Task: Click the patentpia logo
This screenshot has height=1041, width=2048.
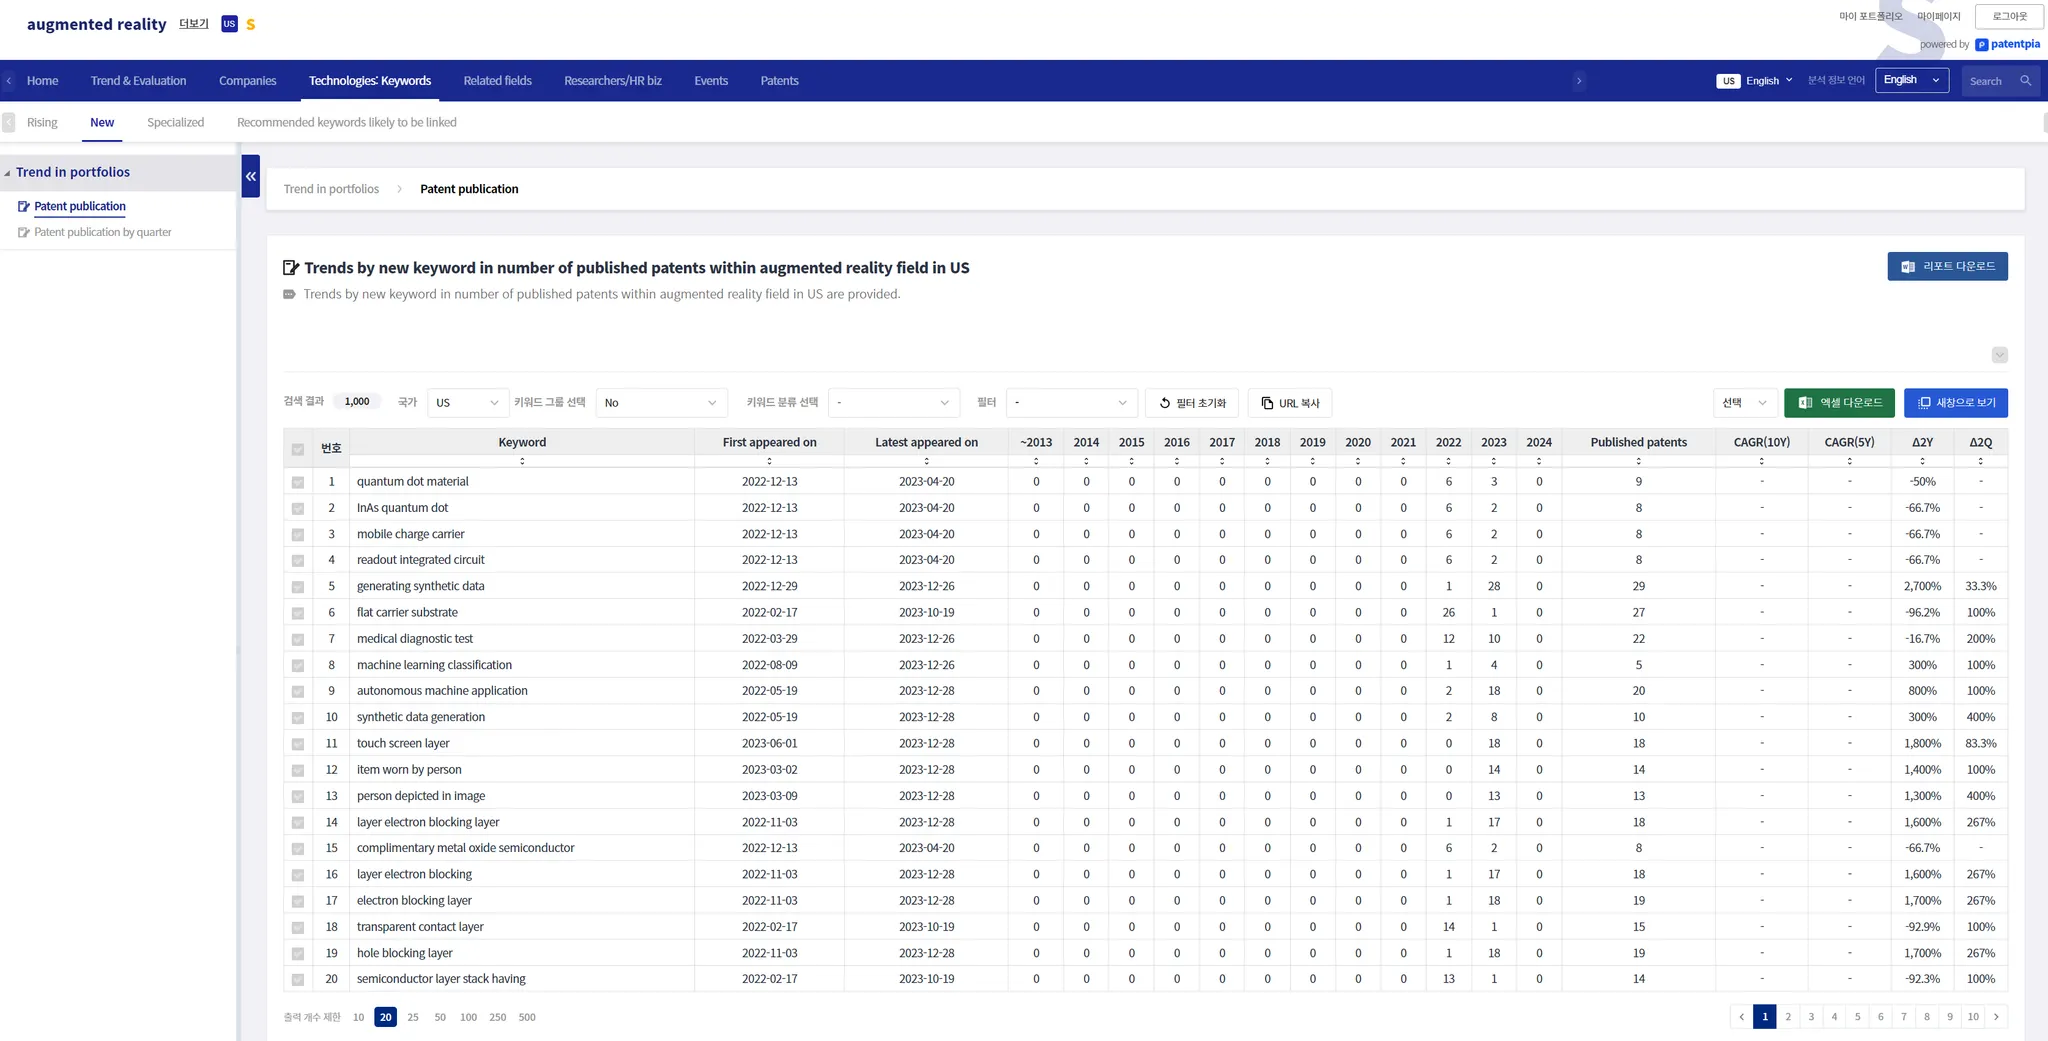Action: (x=2007, y=44)
